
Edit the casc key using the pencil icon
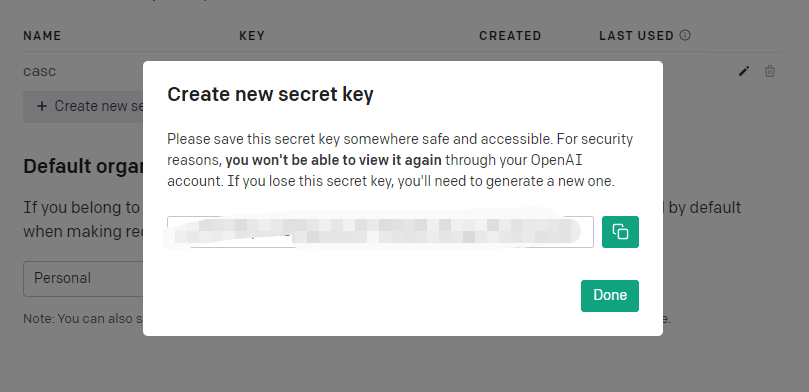click(x=743, y=71)
